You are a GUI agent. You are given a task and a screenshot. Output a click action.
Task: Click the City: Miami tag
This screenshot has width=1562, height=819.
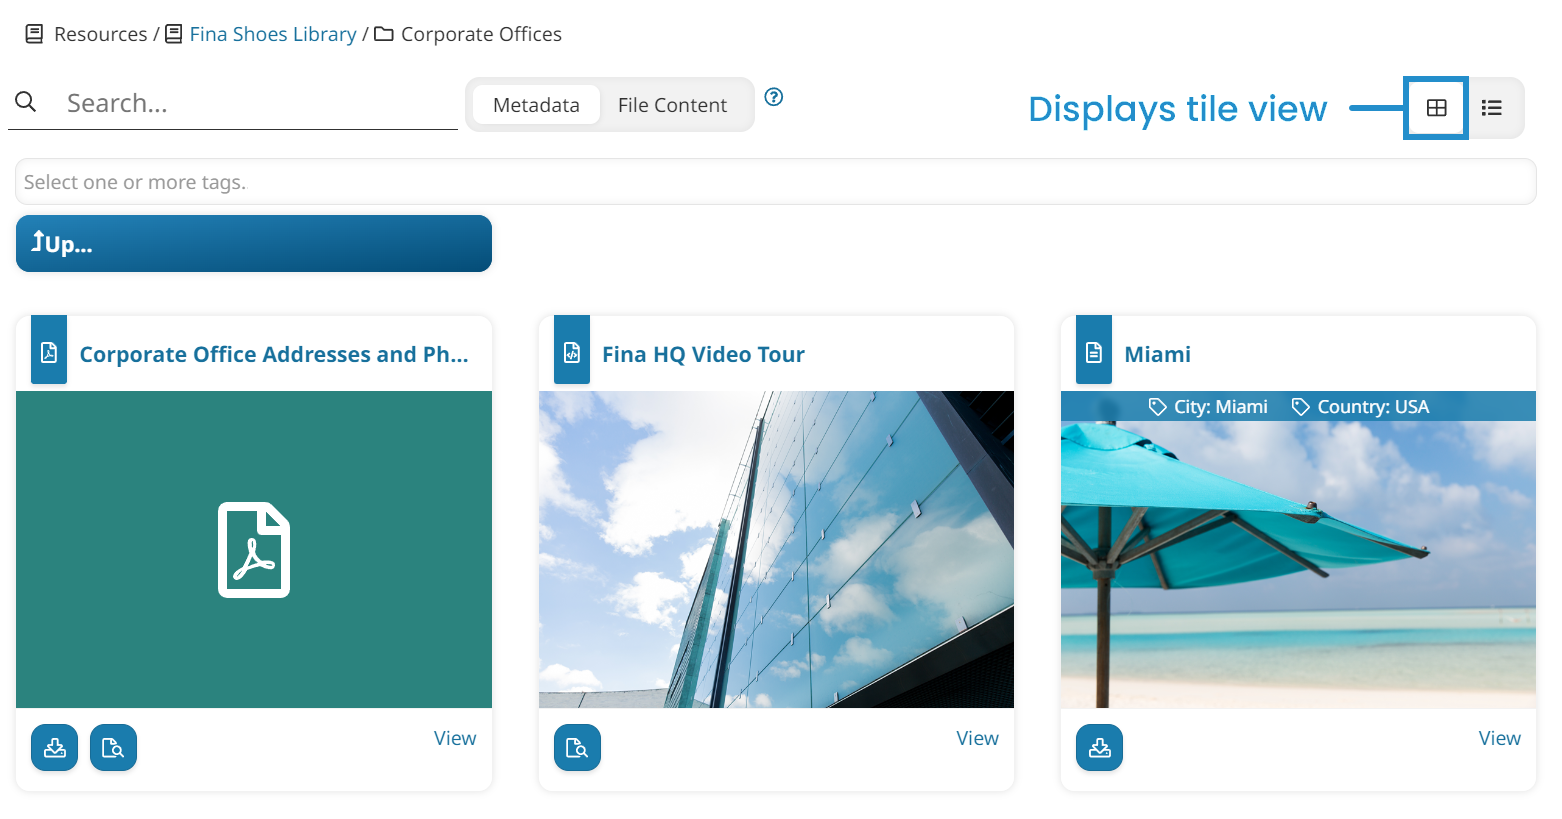pyautogui.click(x=1207, y=406)
